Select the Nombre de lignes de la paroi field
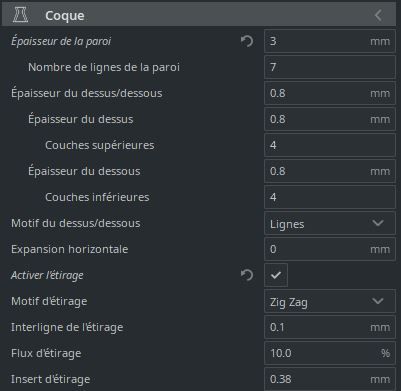The width and height of the screenshot is (401, 391). 330,67
